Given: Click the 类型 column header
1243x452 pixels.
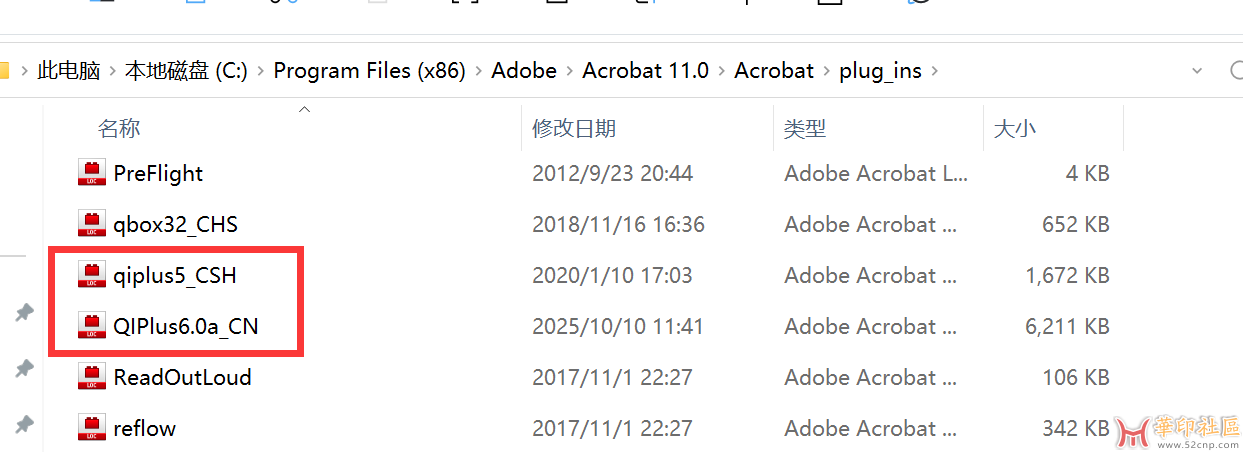Looking at the screenshot, I should click(805, 128).
